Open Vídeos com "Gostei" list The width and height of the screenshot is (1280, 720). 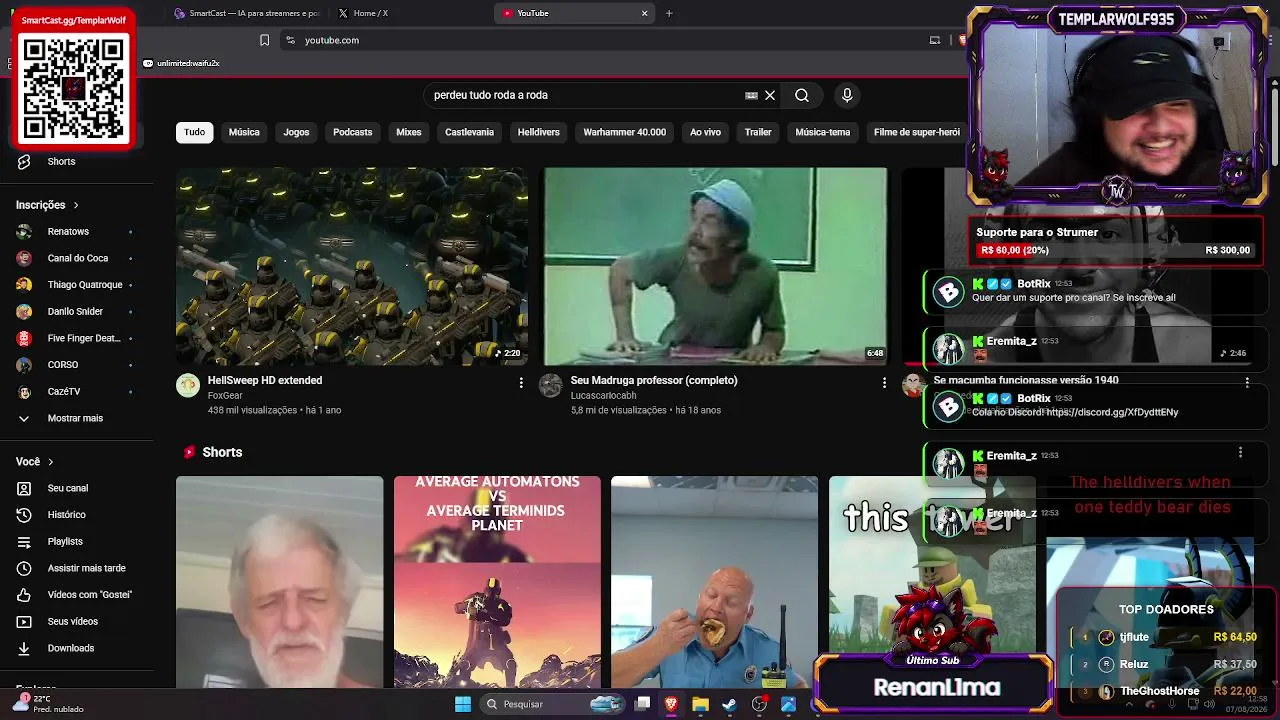click(90, 594)
